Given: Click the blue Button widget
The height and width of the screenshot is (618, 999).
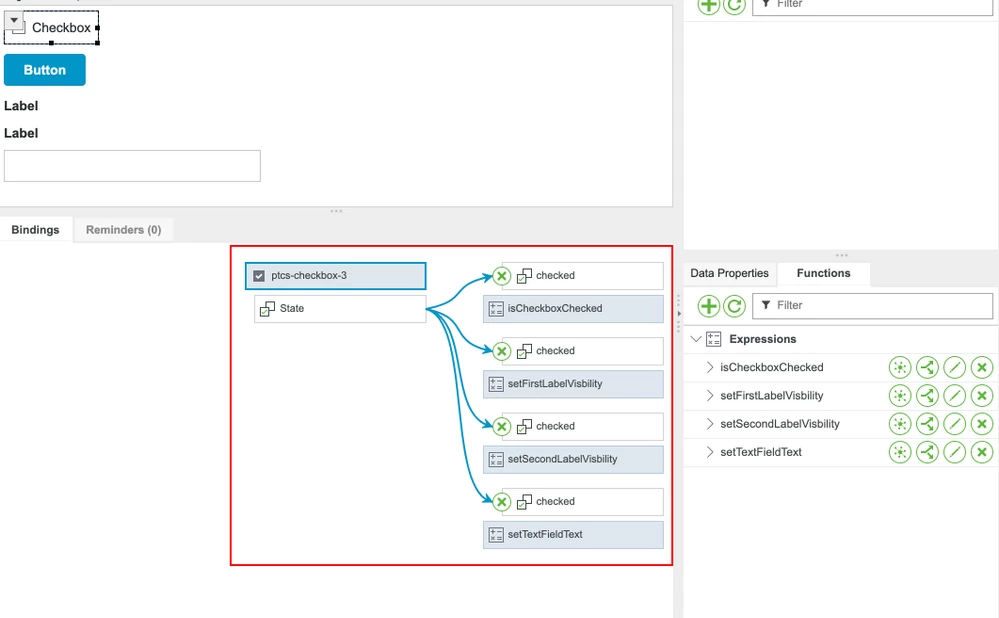Looking at the screenshot, I should pyautogui.click(x=45, y=70).
